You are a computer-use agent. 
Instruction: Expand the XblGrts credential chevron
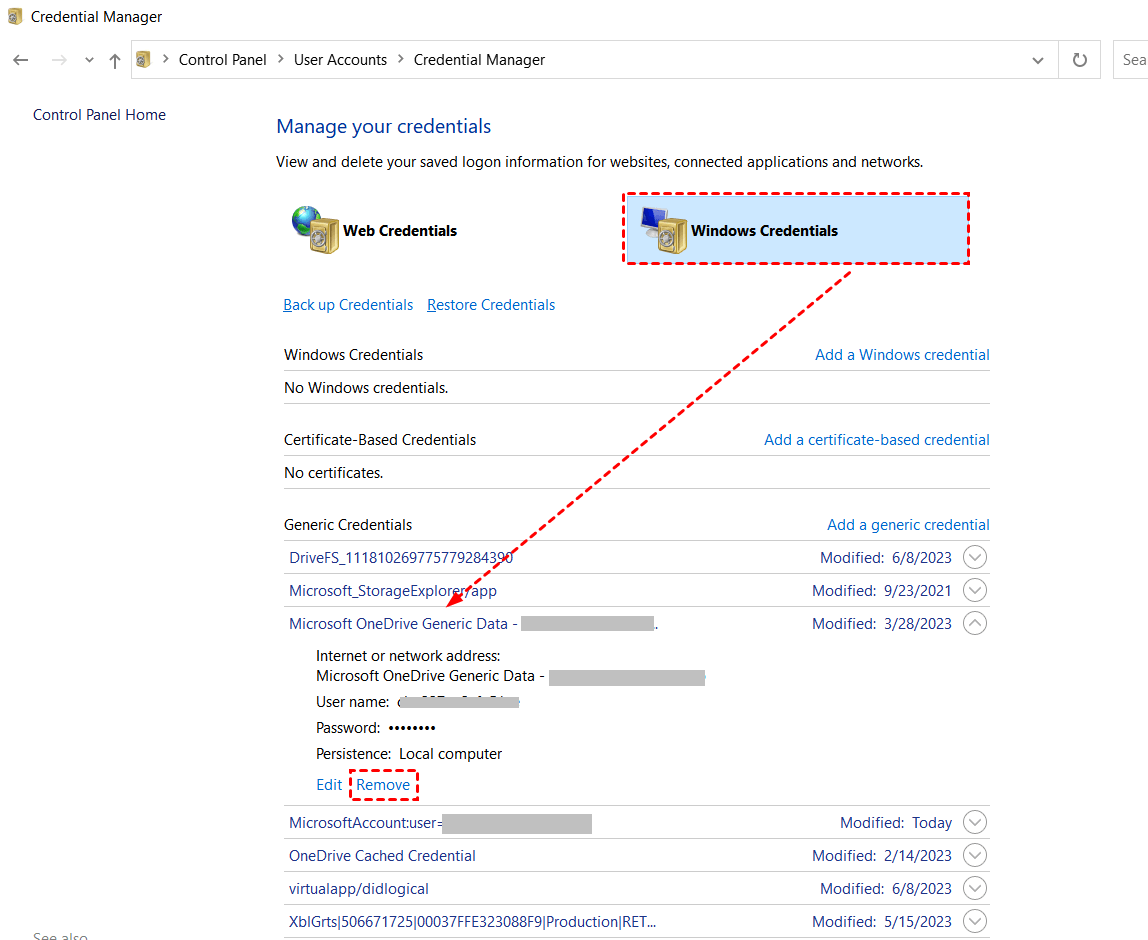(974, 921)
